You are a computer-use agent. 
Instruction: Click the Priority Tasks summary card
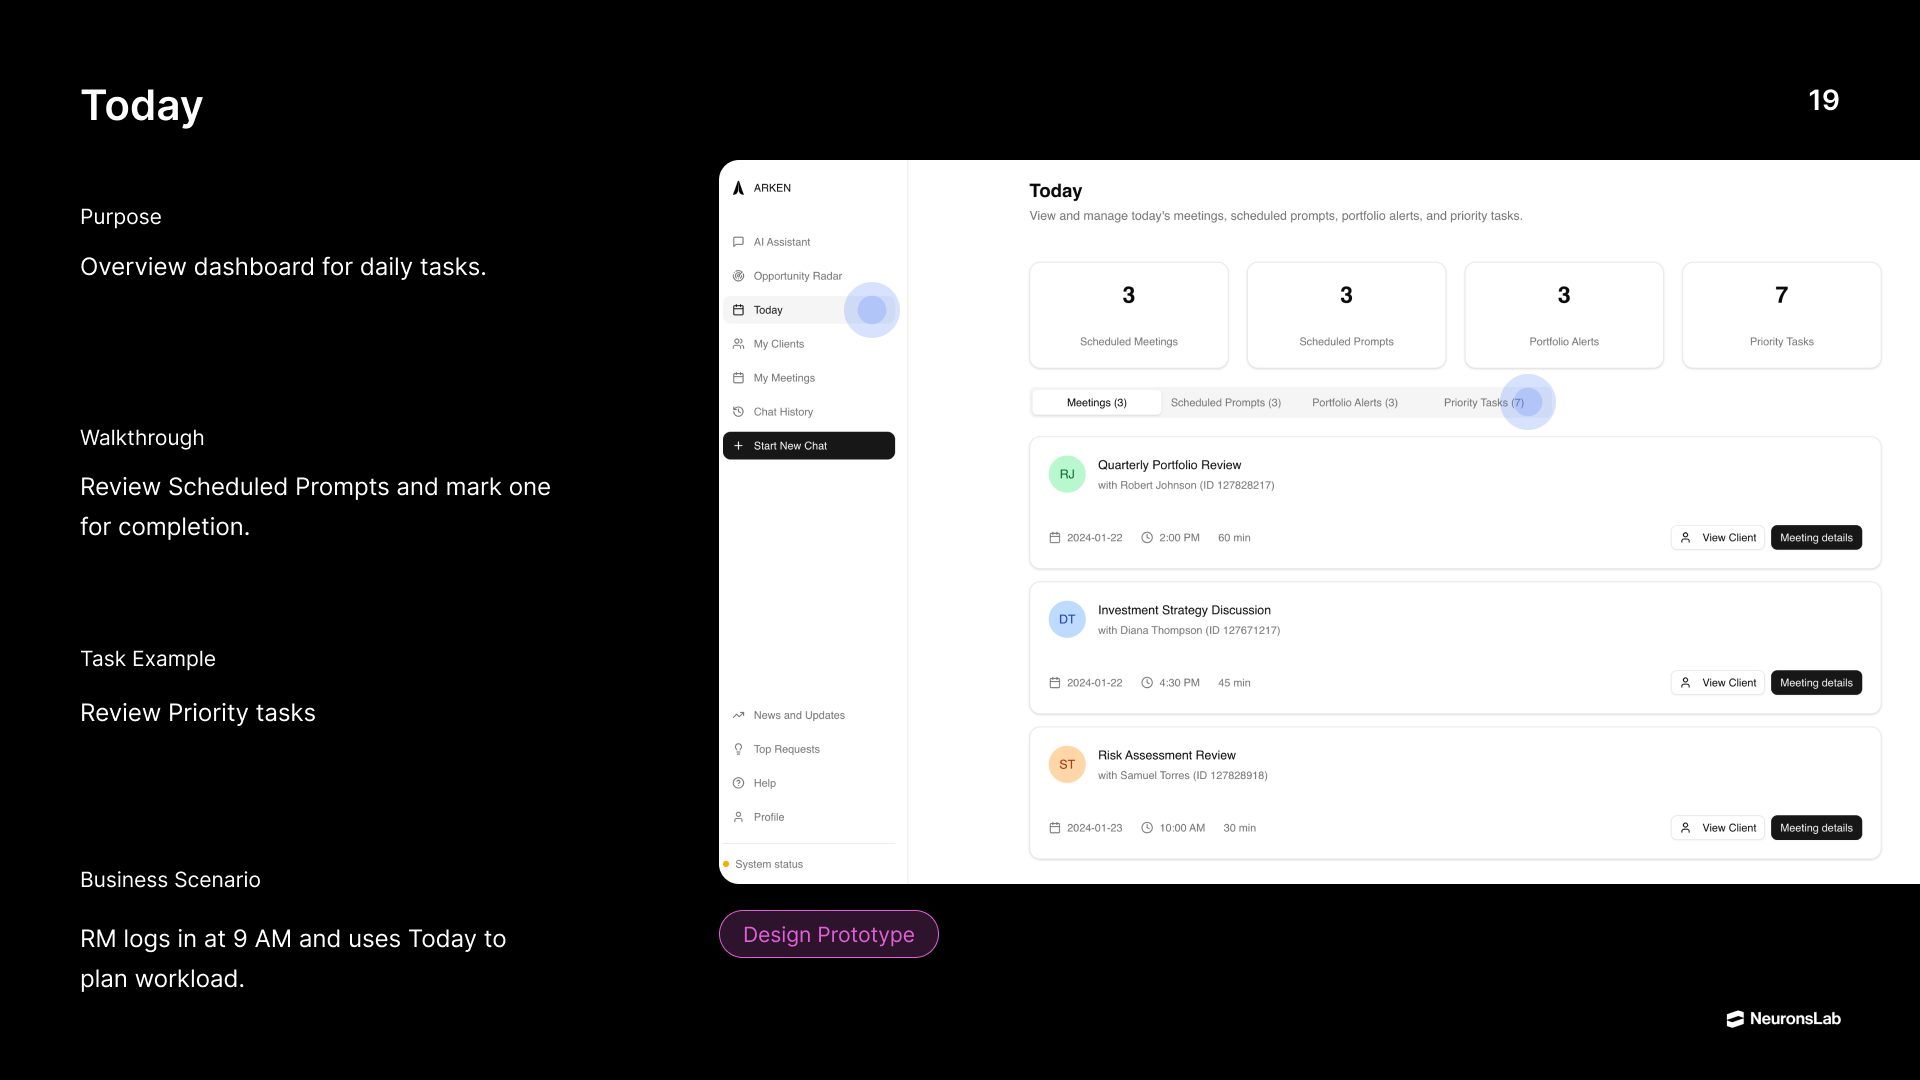(x=1780, y=315)
